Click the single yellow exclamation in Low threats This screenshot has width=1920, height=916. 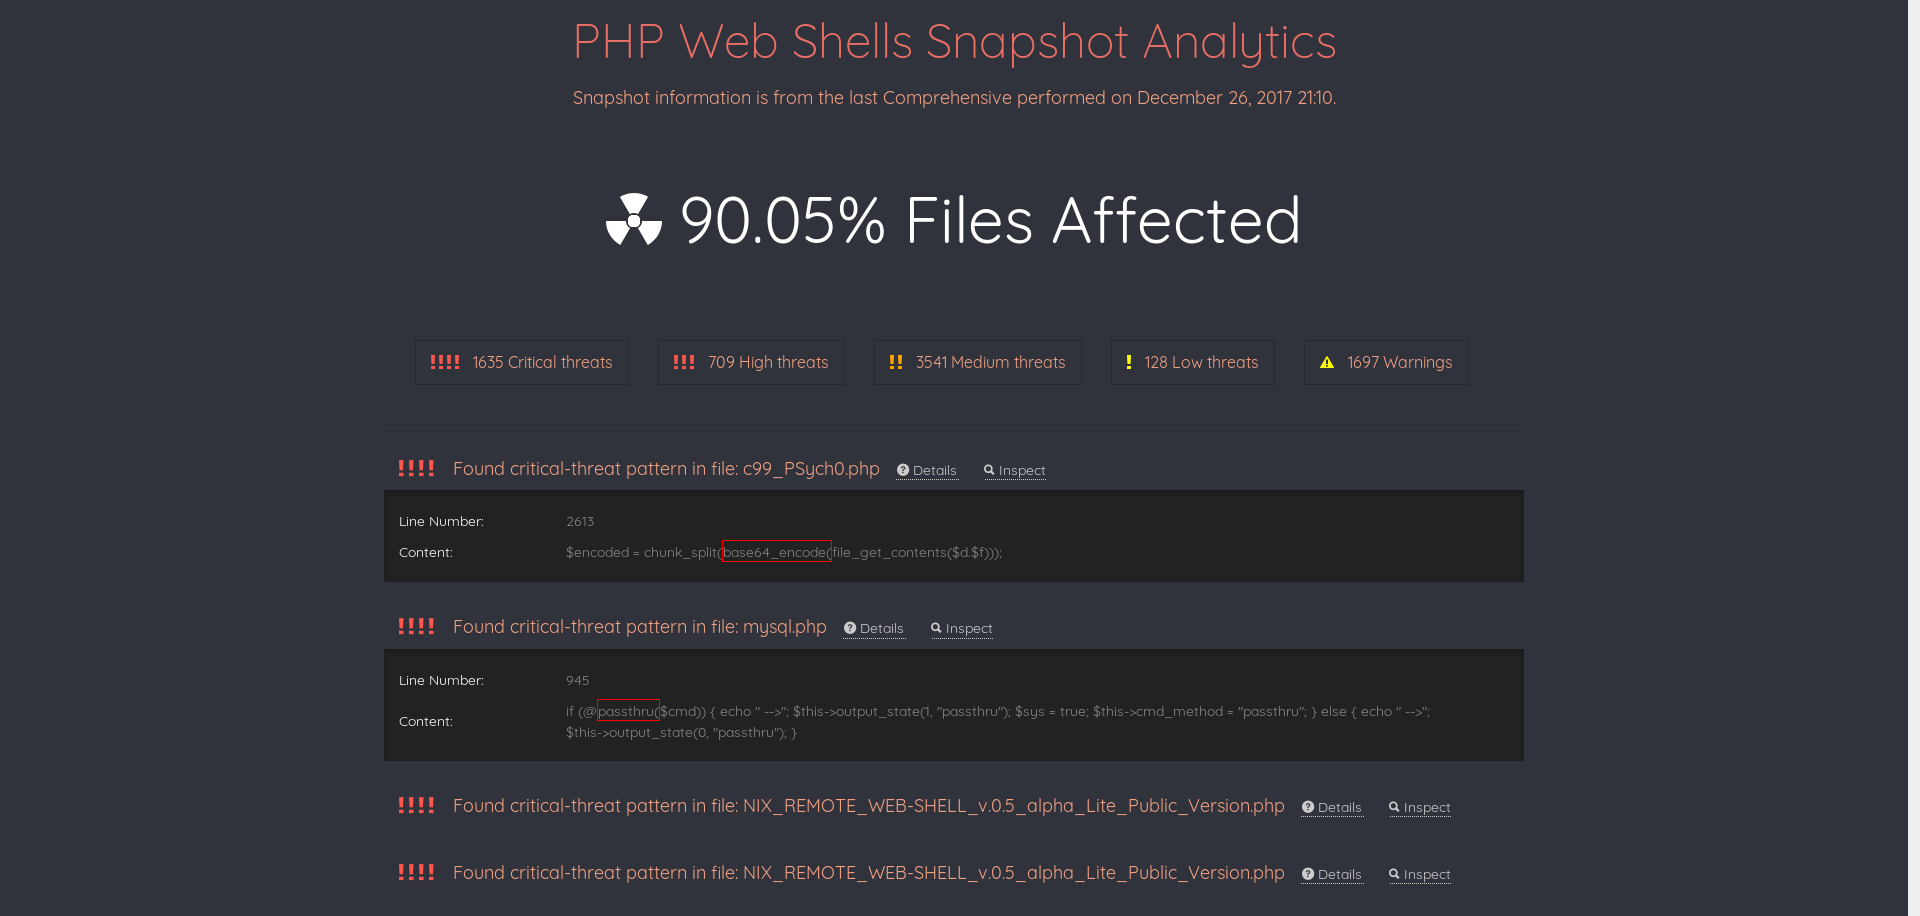click(x=1129, y=362)
